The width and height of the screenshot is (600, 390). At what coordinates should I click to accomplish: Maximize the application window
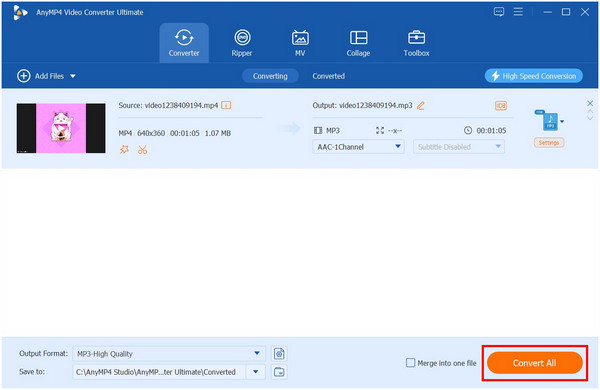coord(566,12)
